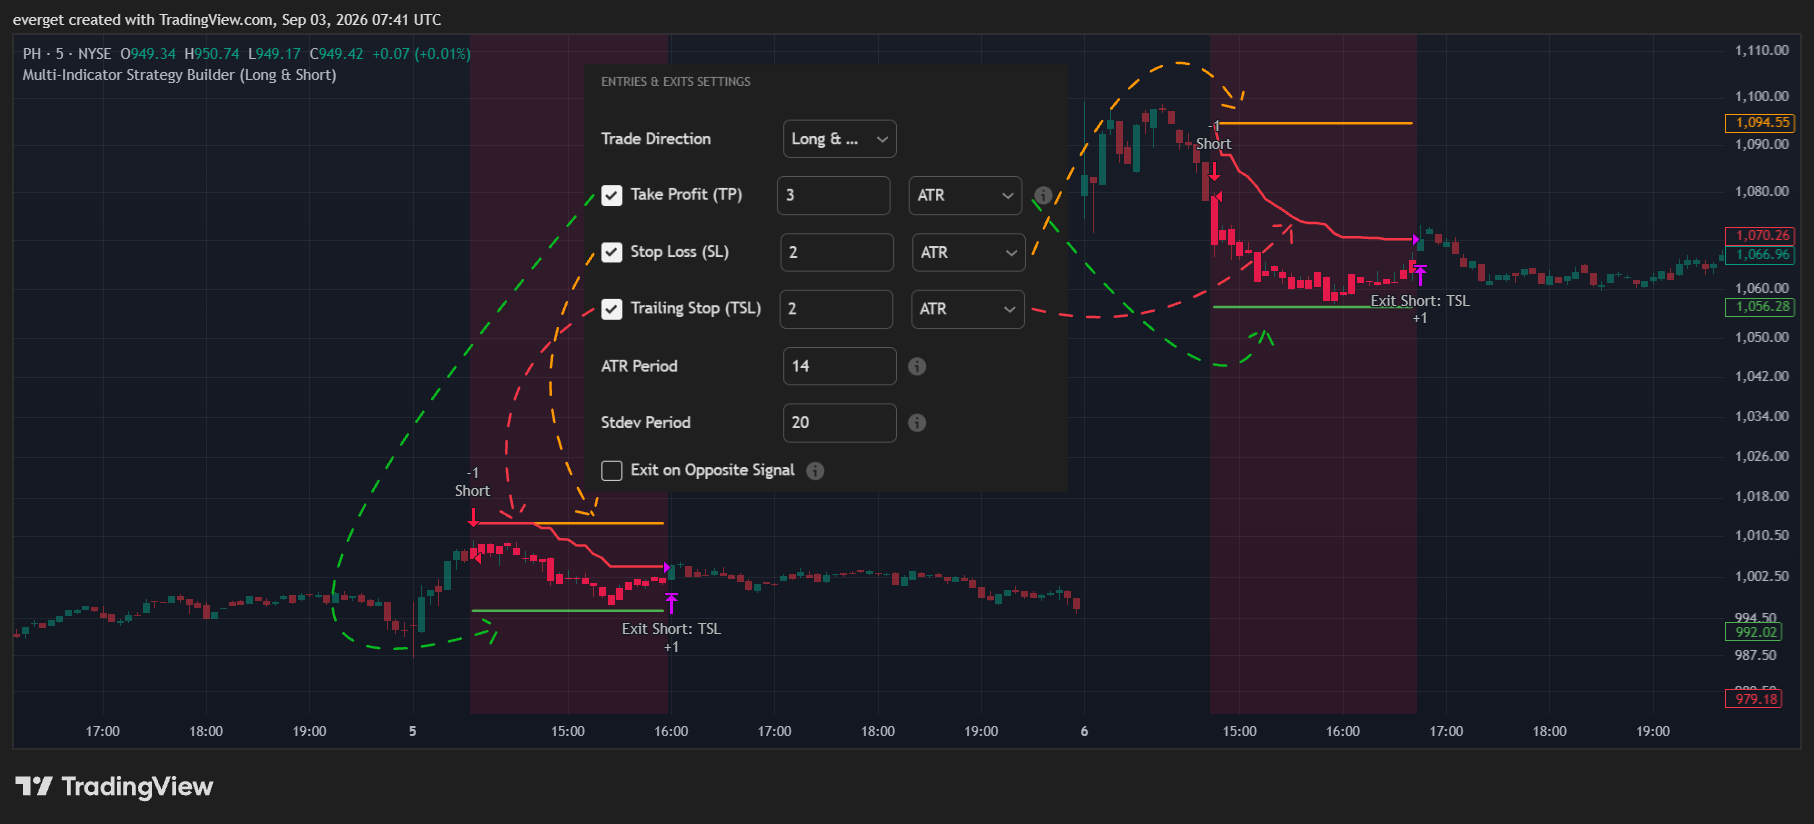Click the Multi-Indicator Strategy Builder indicator title
This screenshot has width=1814, height=824.
tap(179, 75)
